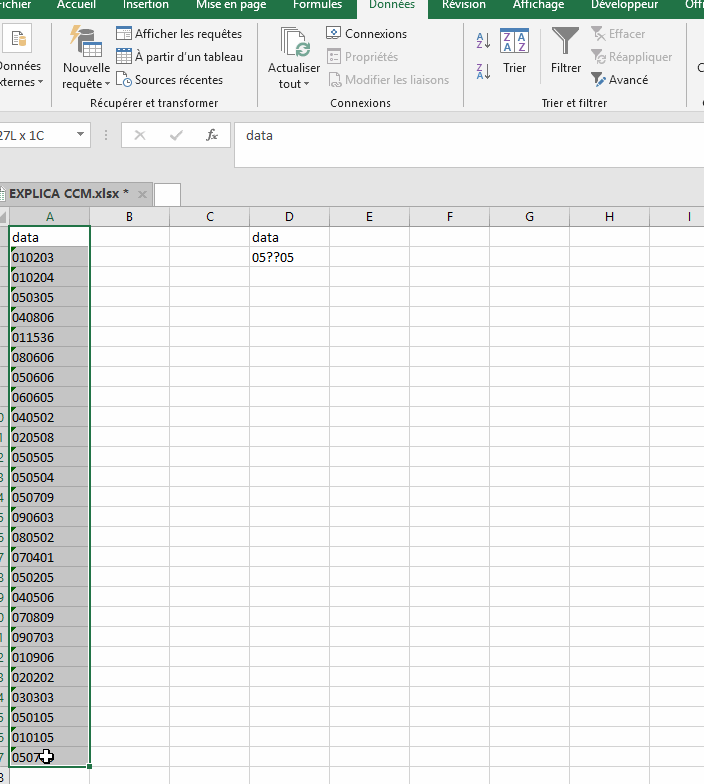
Task: Click cell containing 050305
Action: click(50, 297)
